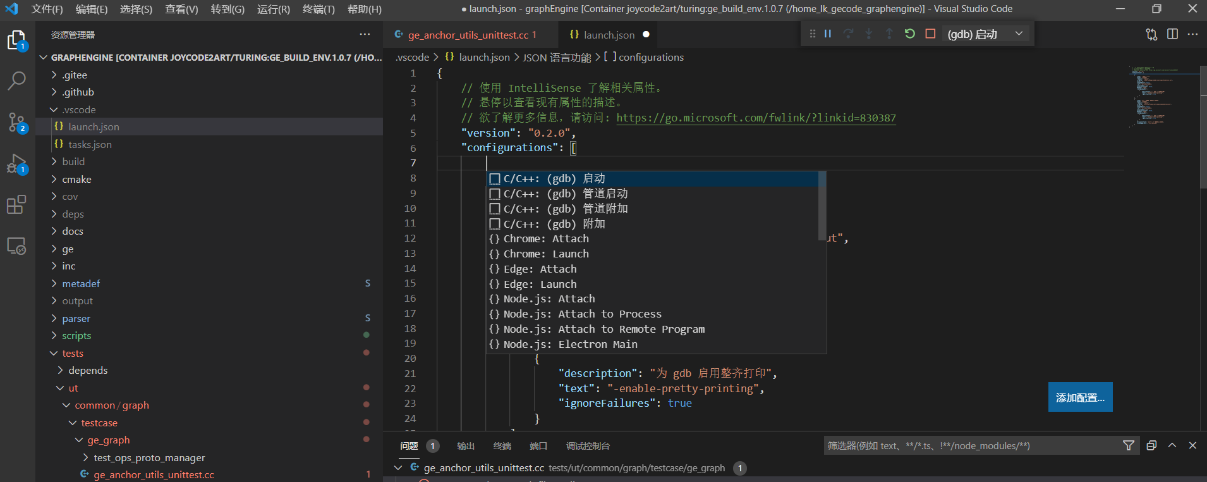Open the Run and Debug view
1207x482 pixels.
click(x=17, y=164)
